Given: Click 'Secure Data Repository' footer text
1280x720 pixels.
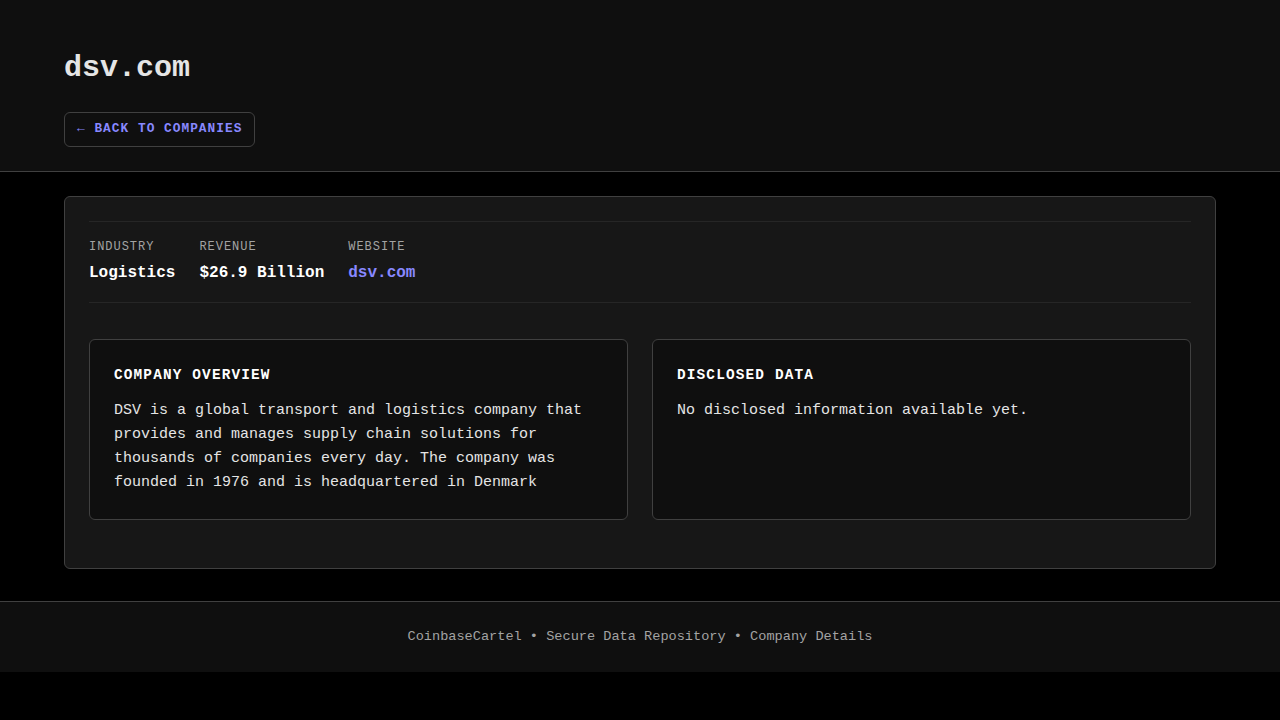Looking at the screenshot, I should coord(635,636).
